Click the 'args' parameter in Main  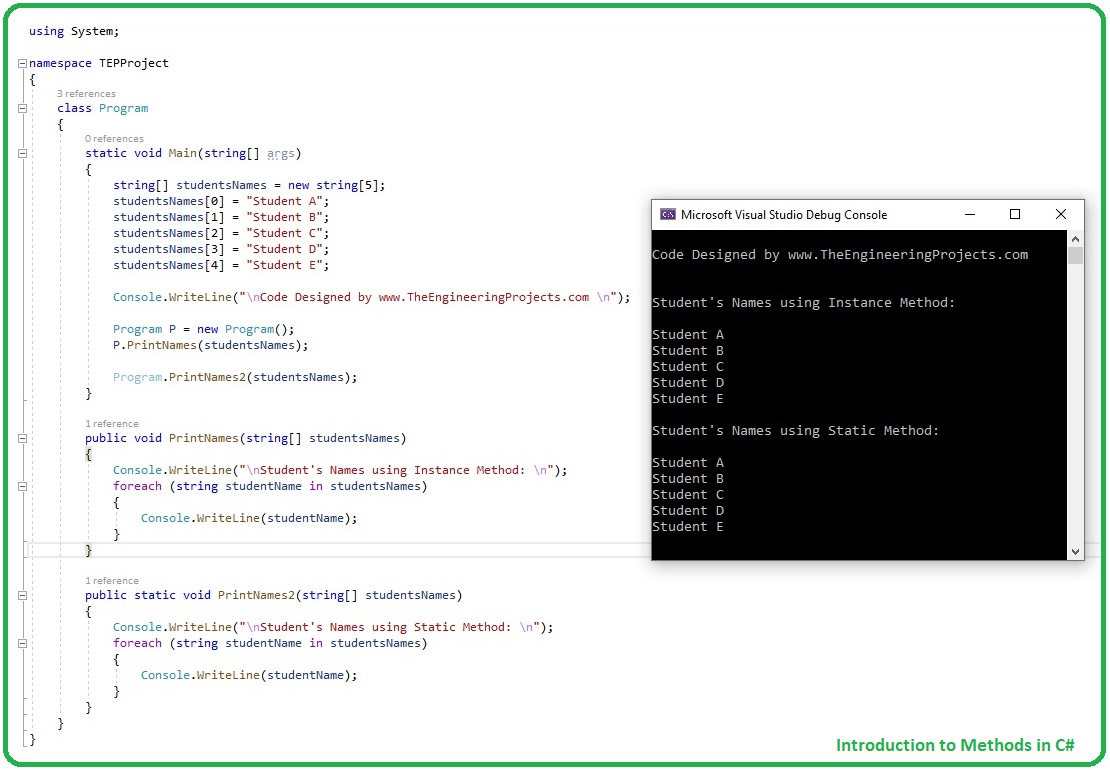[280, 154]
